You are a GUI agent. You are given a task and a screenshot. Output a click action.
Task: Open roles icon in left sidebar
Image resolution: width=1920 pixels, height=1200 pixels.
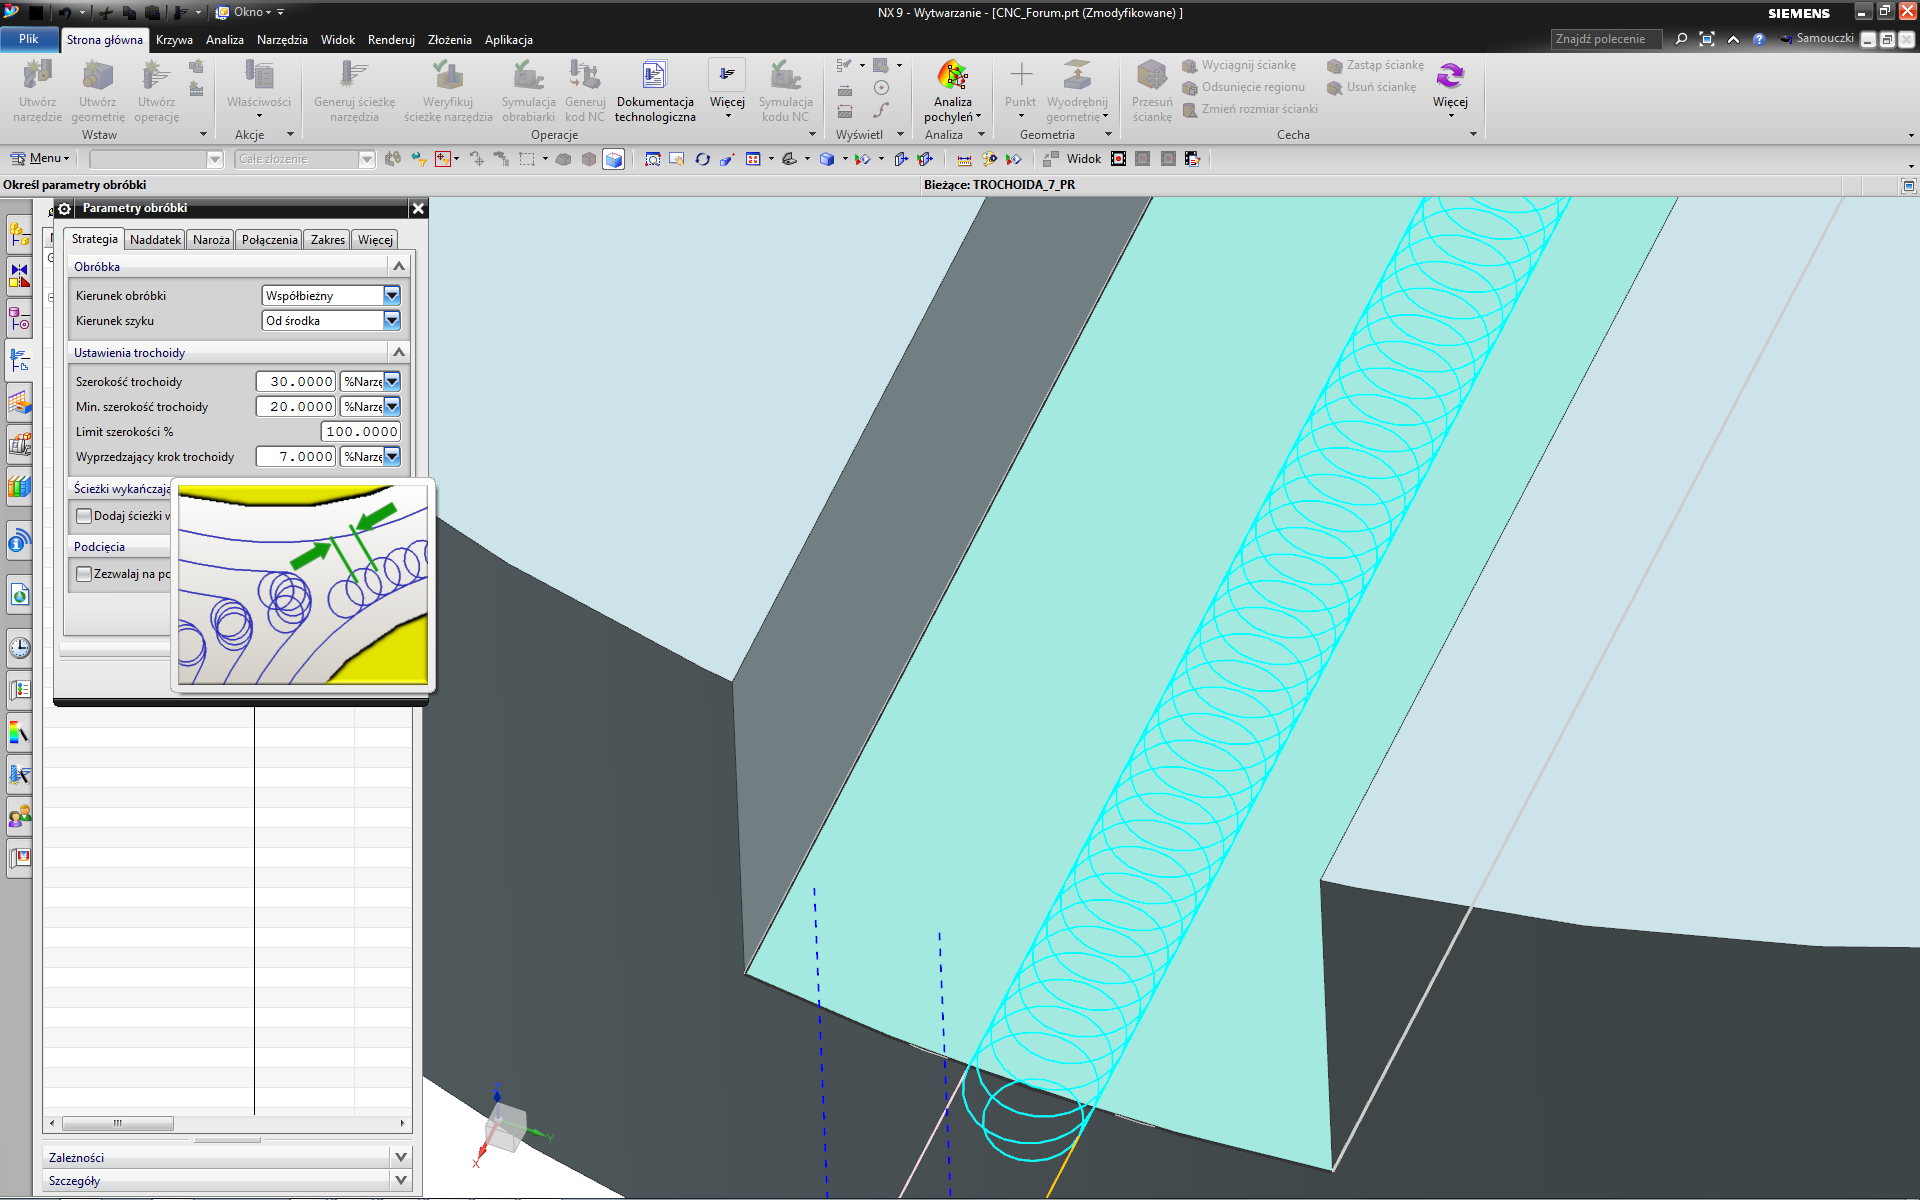[x=19, y=816]
